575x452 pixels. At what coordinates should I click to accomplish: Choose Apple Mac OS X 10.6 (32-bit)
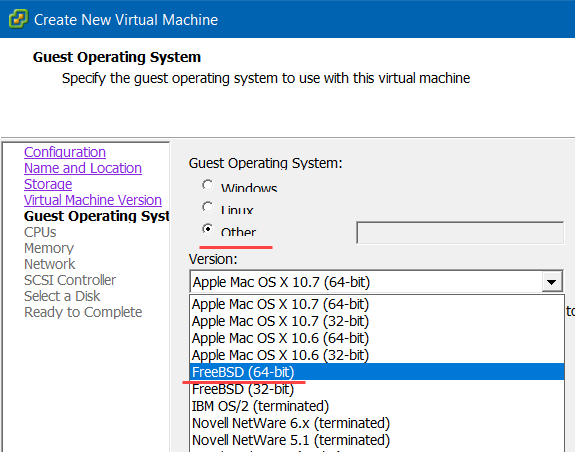coord(377,355)
